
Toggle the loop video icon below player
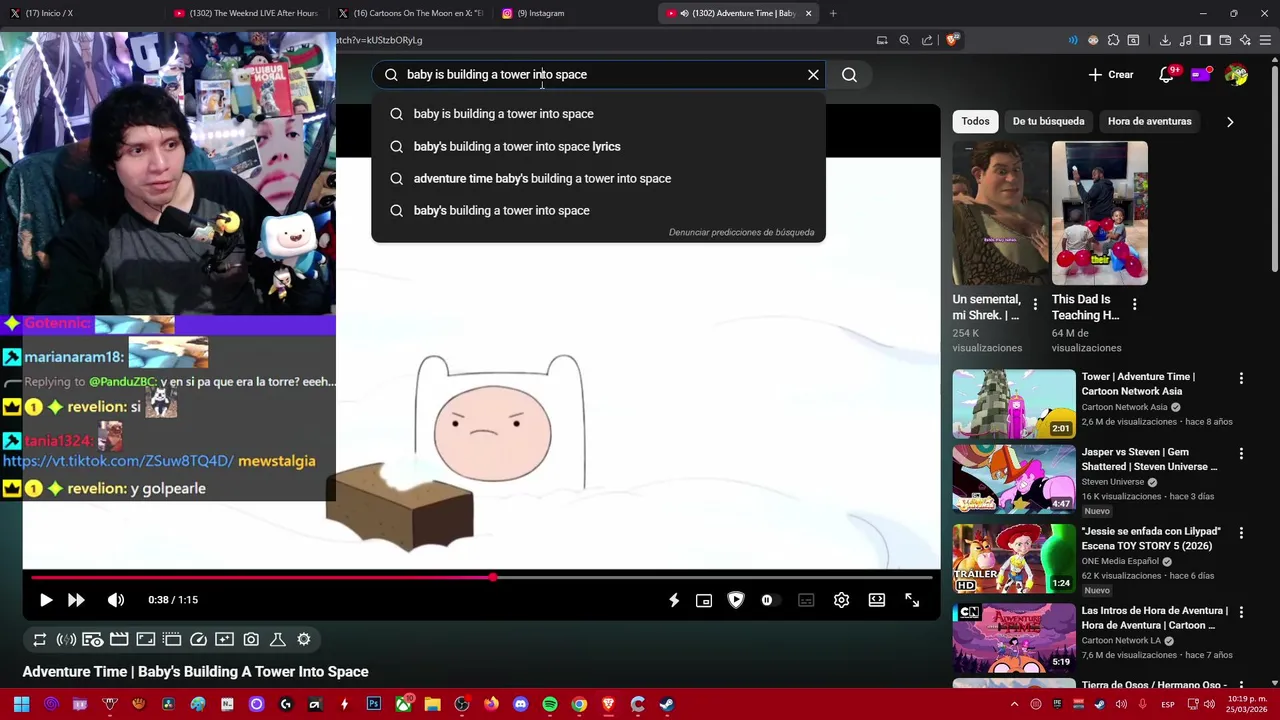[x=40, y=639]
